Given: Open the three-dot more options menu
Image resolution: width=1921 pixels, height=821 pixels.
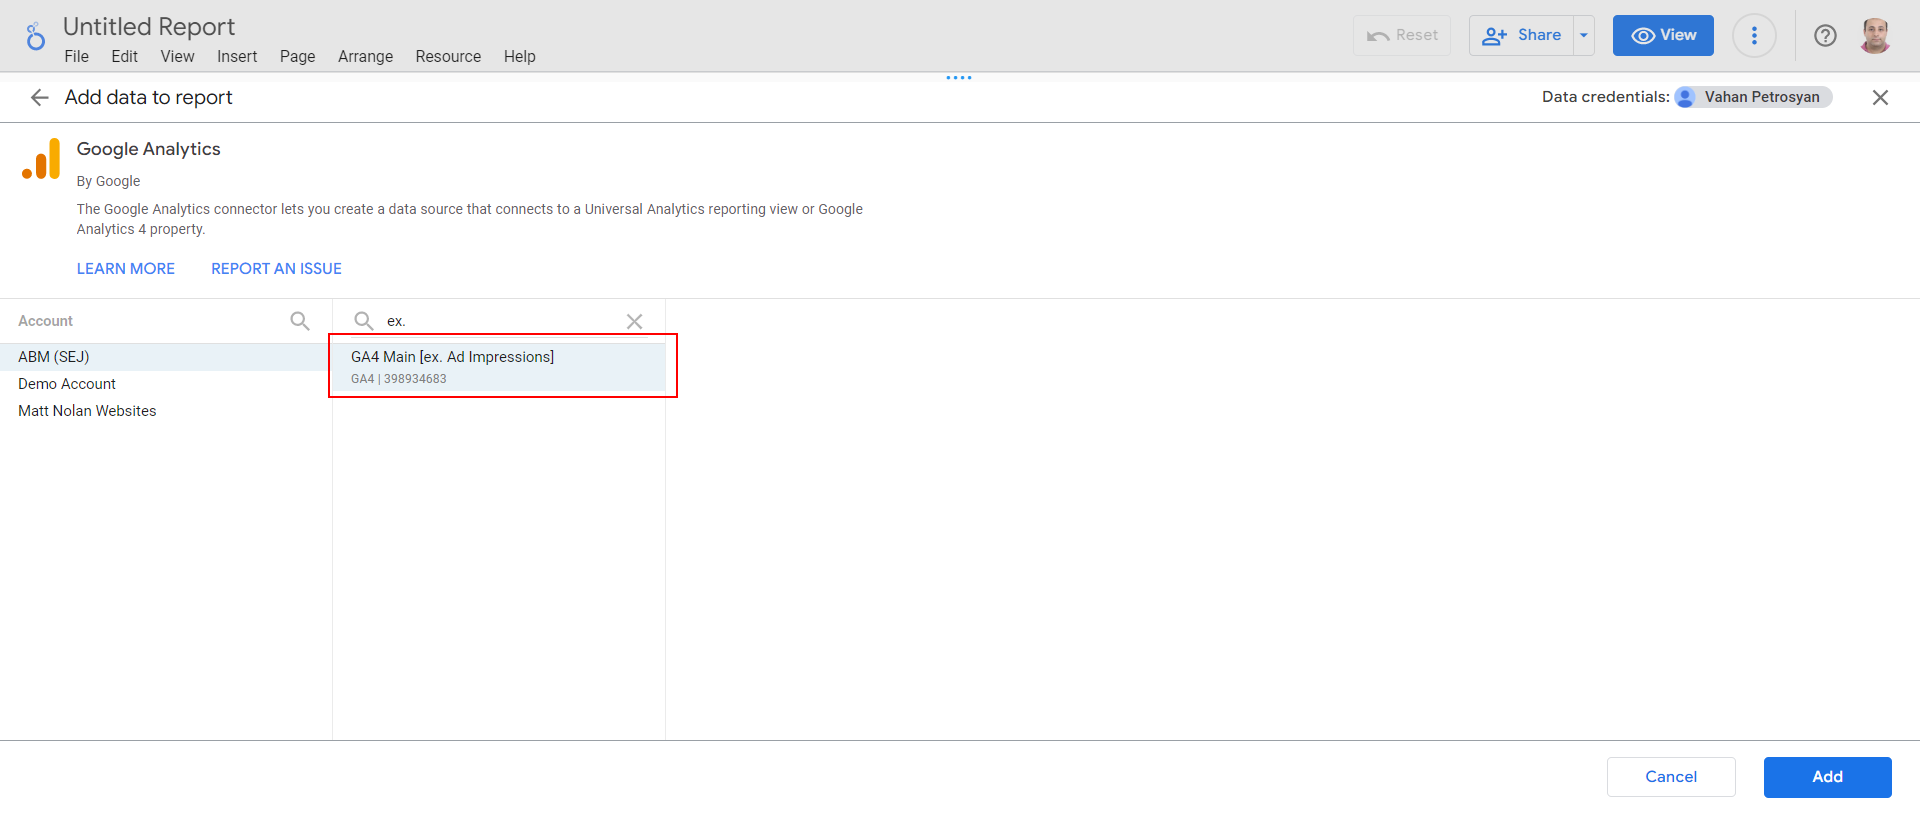Looking at the screenshot, I should [1754, 36].
